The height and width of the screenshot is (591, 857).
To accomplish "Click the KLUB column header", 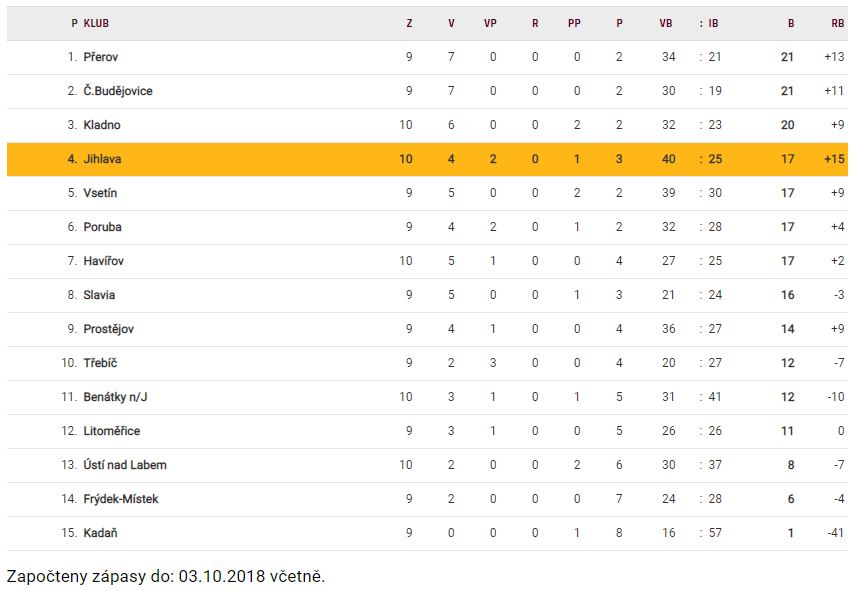I will click(97, 23).
